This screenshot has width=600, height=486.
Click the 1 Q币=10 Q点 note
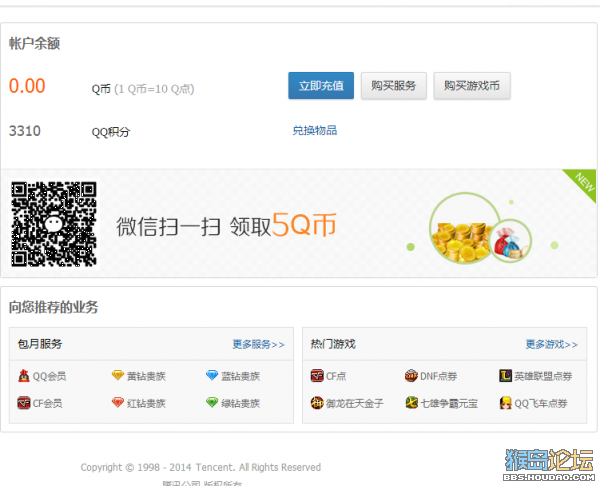[x=154, y=89]
